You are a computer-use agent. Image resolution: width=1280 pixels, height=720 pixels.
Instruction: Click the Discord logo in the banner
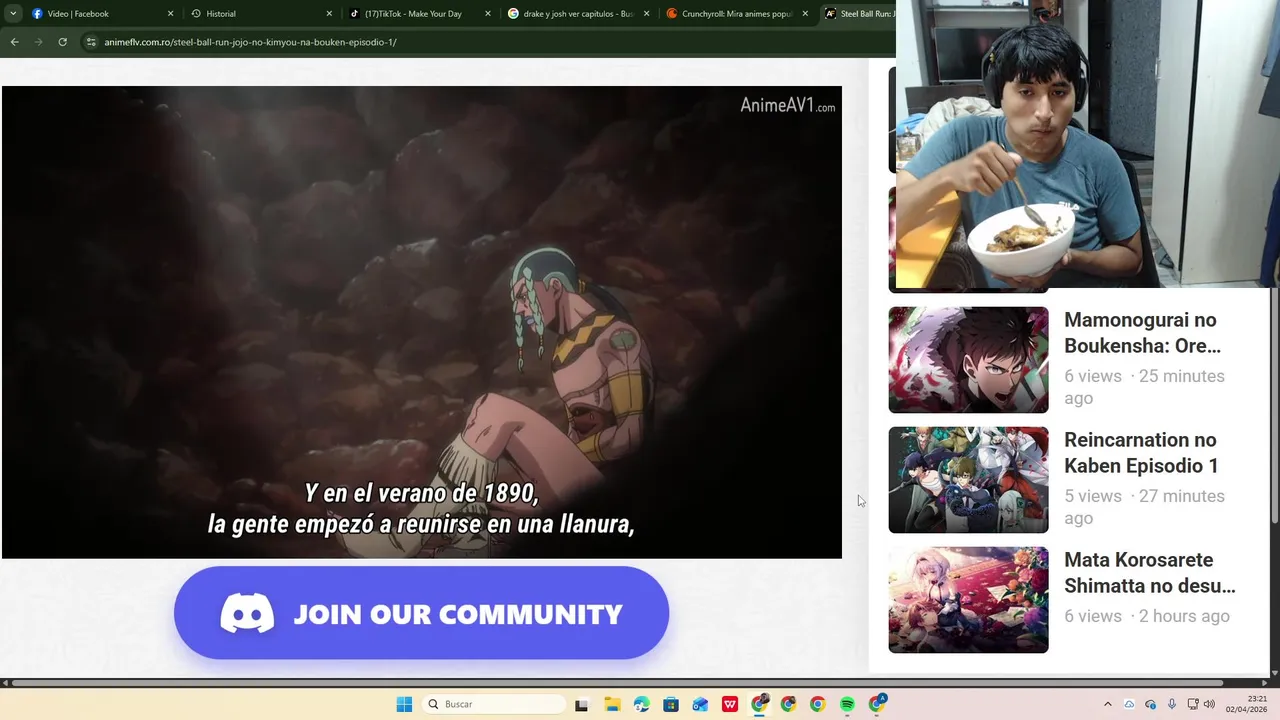[247, 613]
